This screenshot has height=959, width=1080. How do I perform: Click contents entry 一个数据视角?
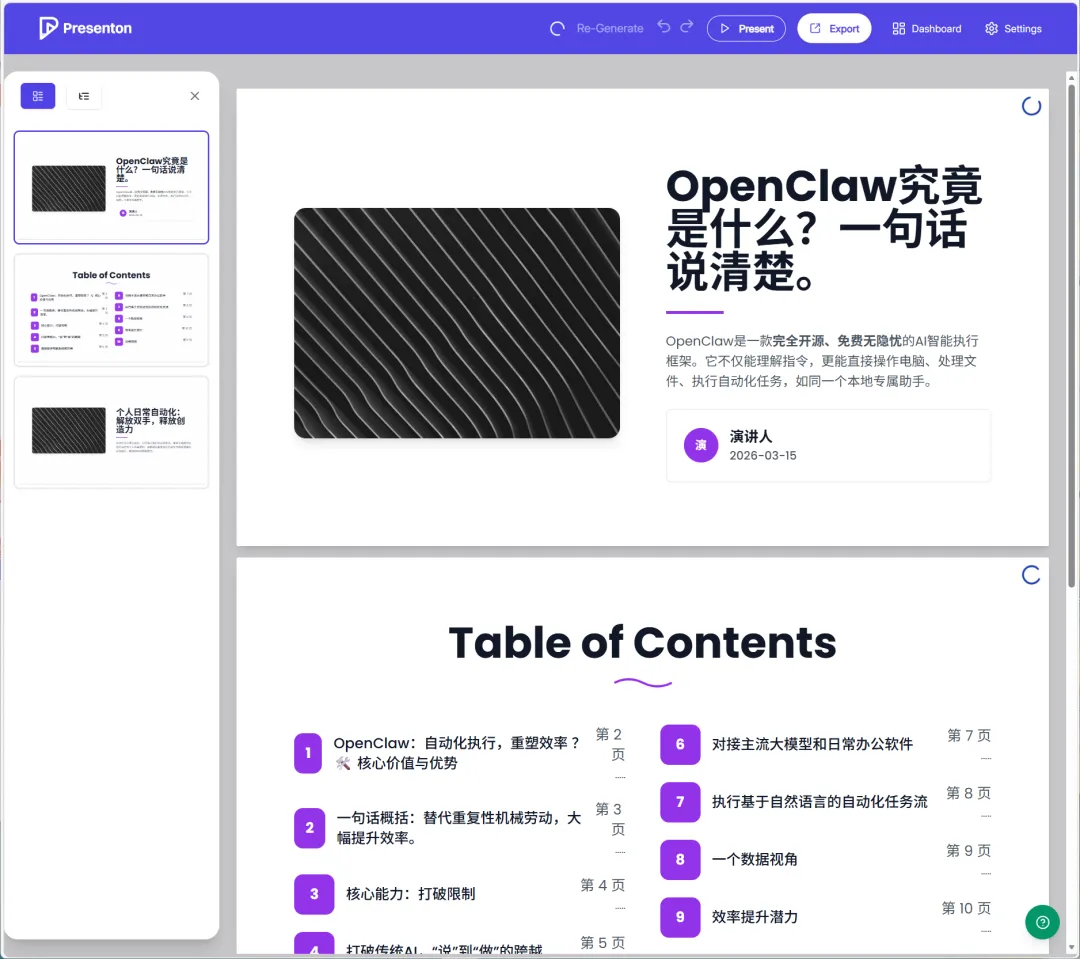click(754, 859)
